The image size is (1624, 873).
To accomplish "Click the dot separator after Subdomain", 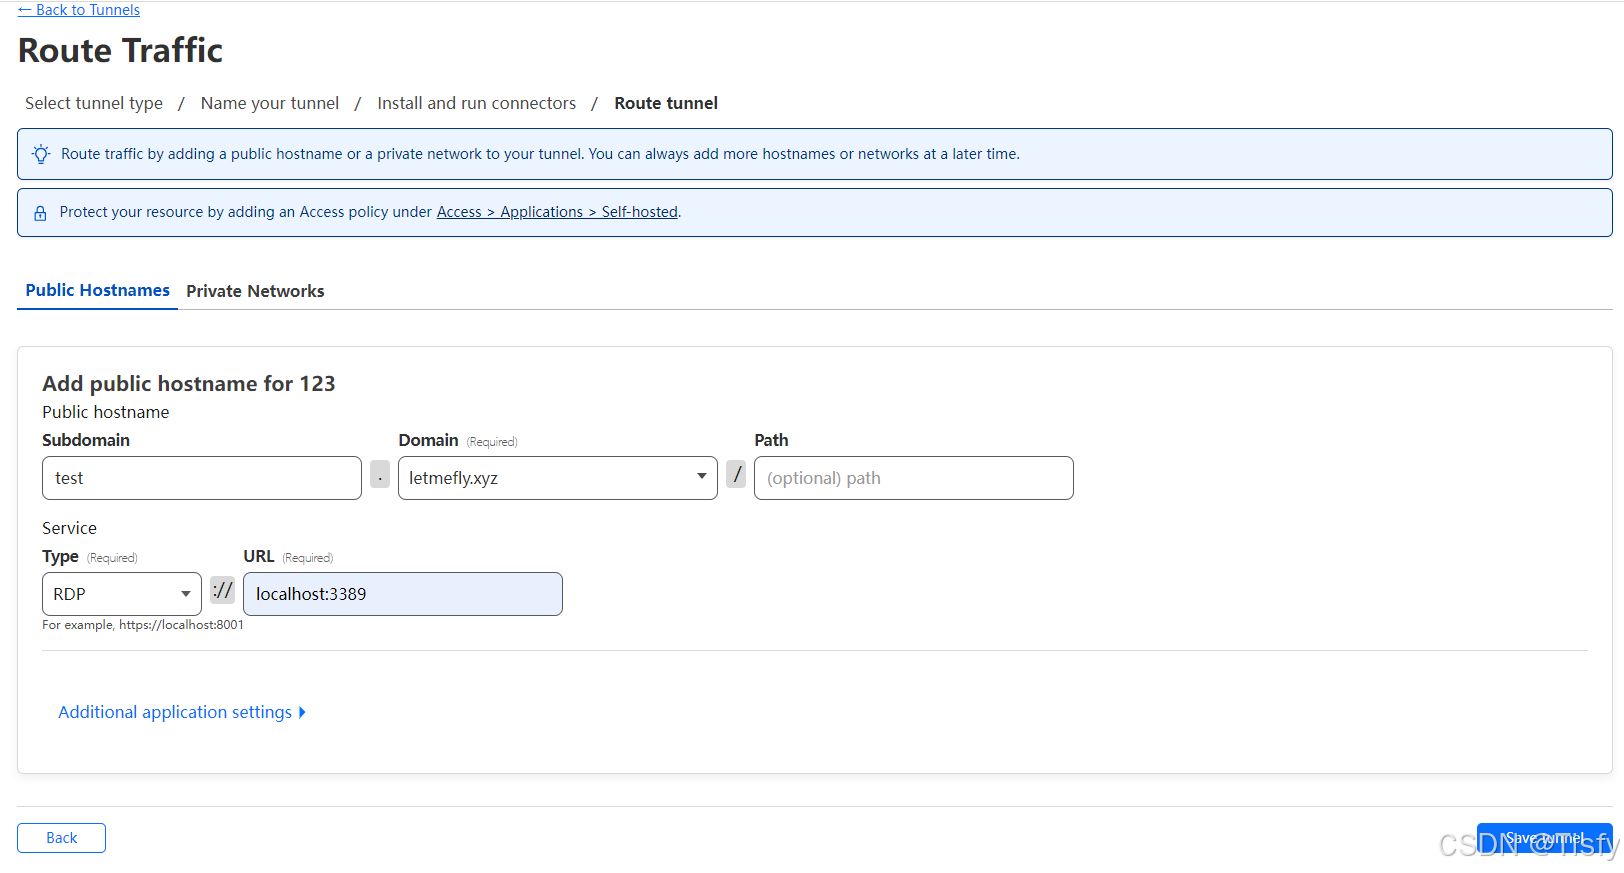I will [380, 474].
